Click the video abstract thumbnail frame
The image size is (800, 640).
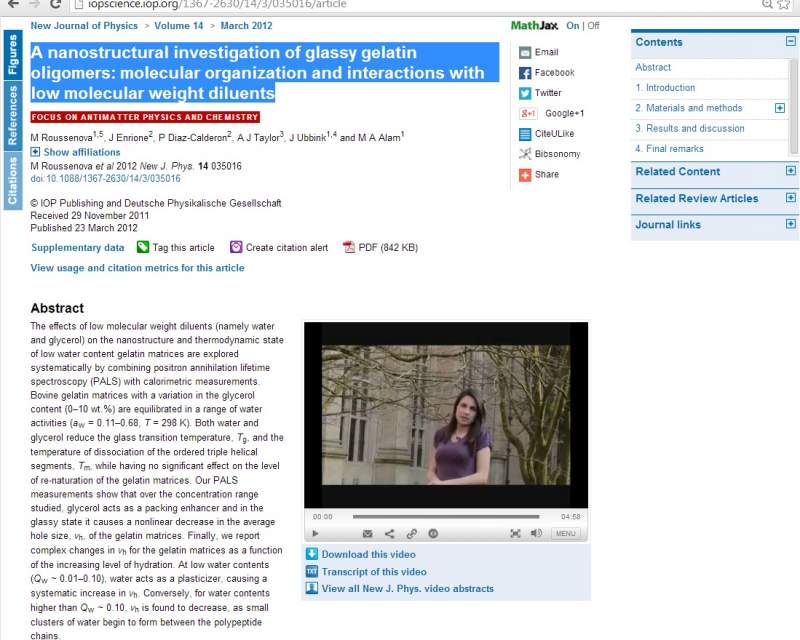pyautogui.click(x=446, y=415)
